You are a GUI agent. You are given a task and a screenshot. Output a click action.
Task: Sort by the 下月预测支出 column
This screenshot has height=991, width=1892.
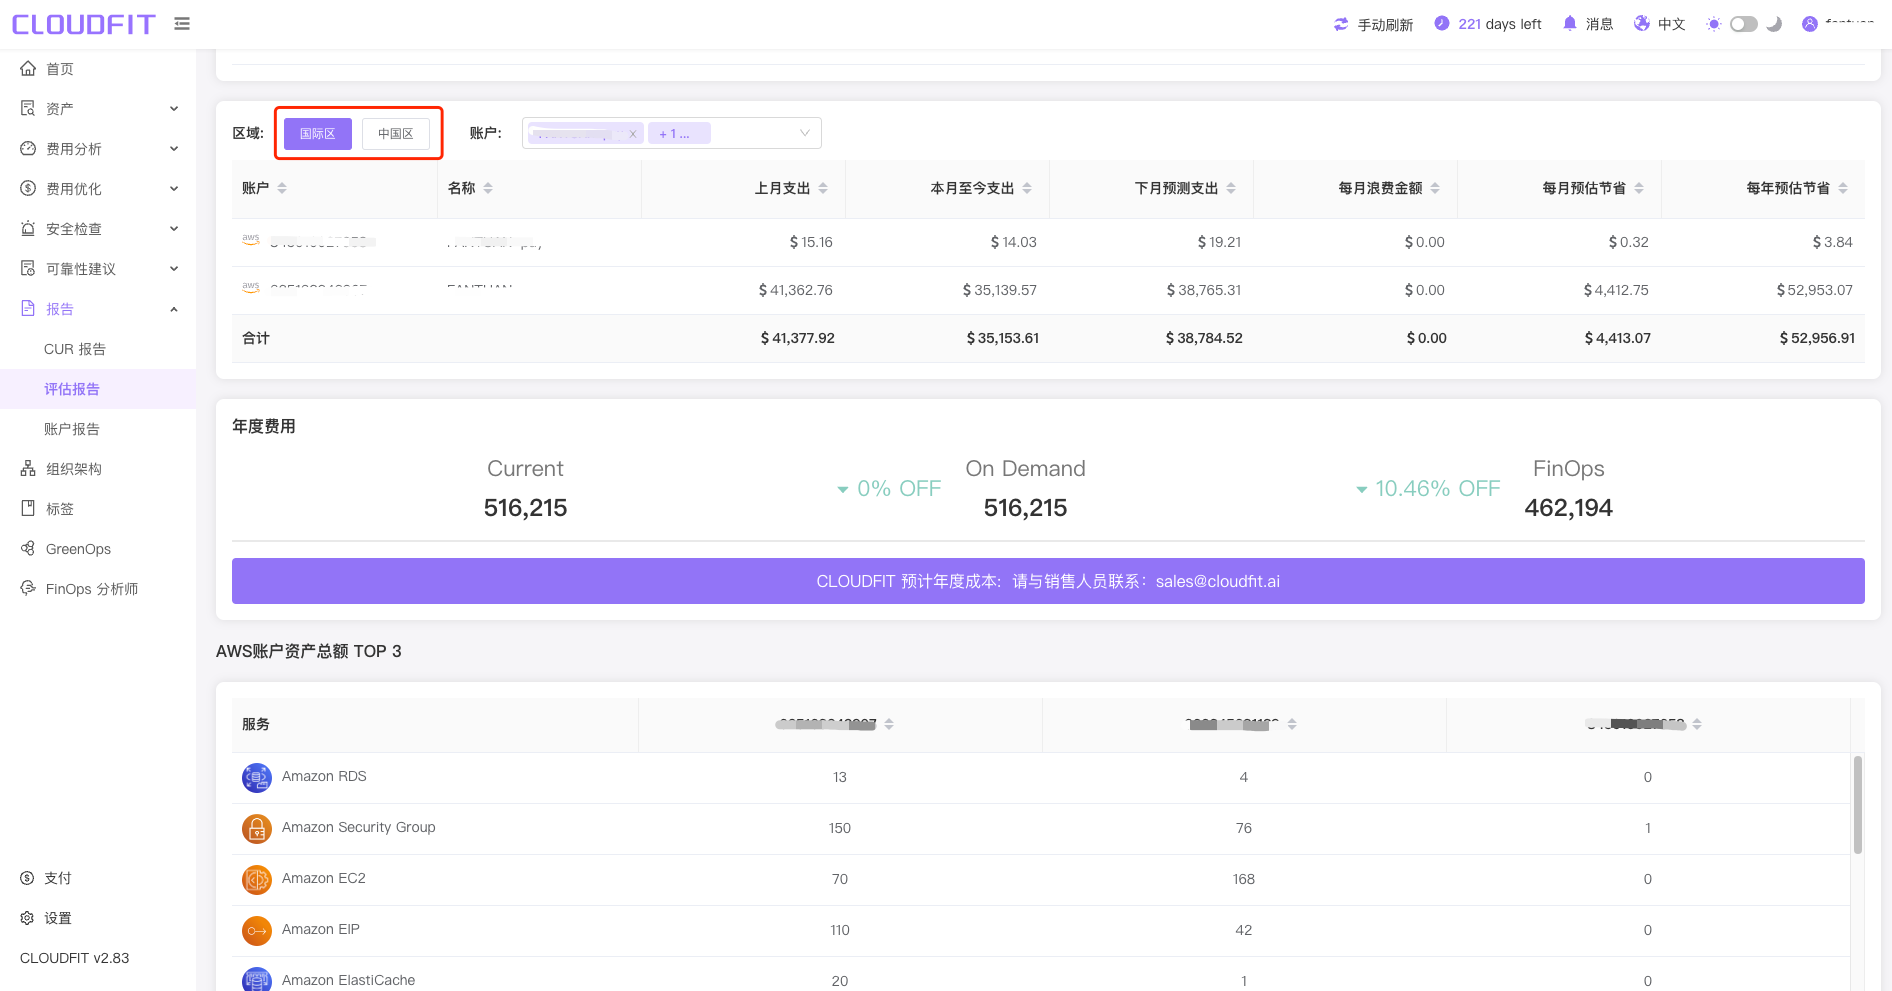tap(1231, 188)
